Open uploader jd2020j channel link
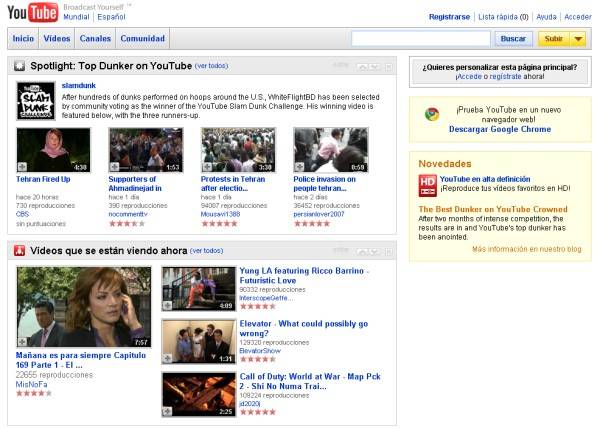 [x=249, y=404]
